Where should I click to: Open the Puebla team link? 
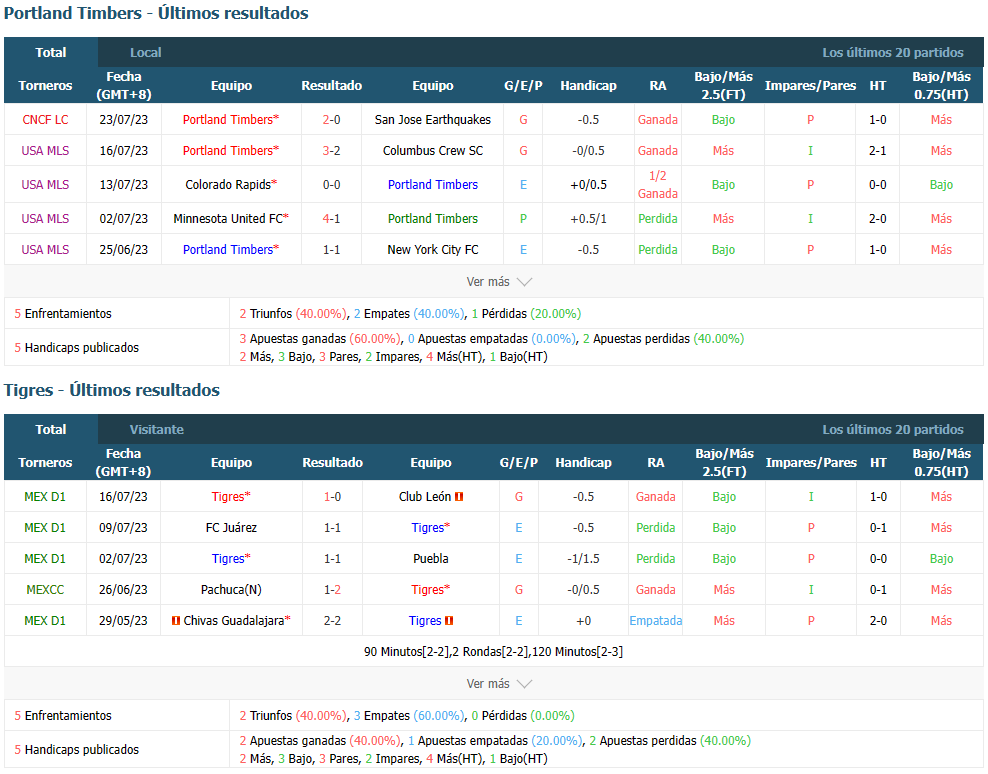point(431,558)
